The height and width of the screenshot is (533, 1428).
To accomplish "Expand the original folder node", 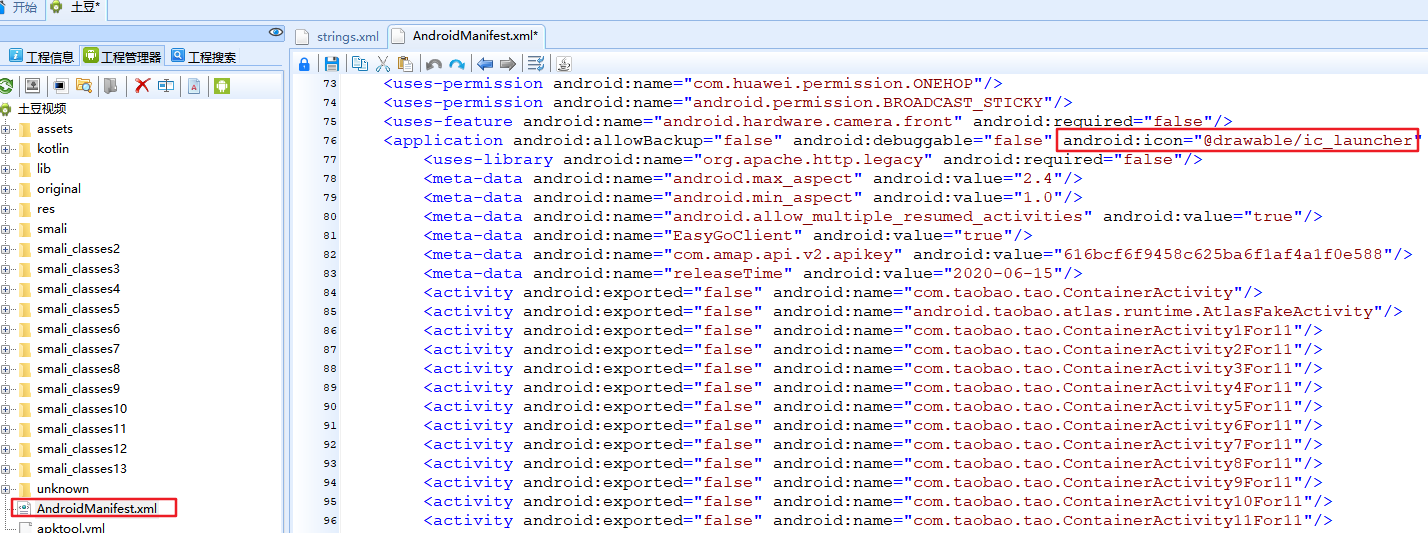I will 6,189.
